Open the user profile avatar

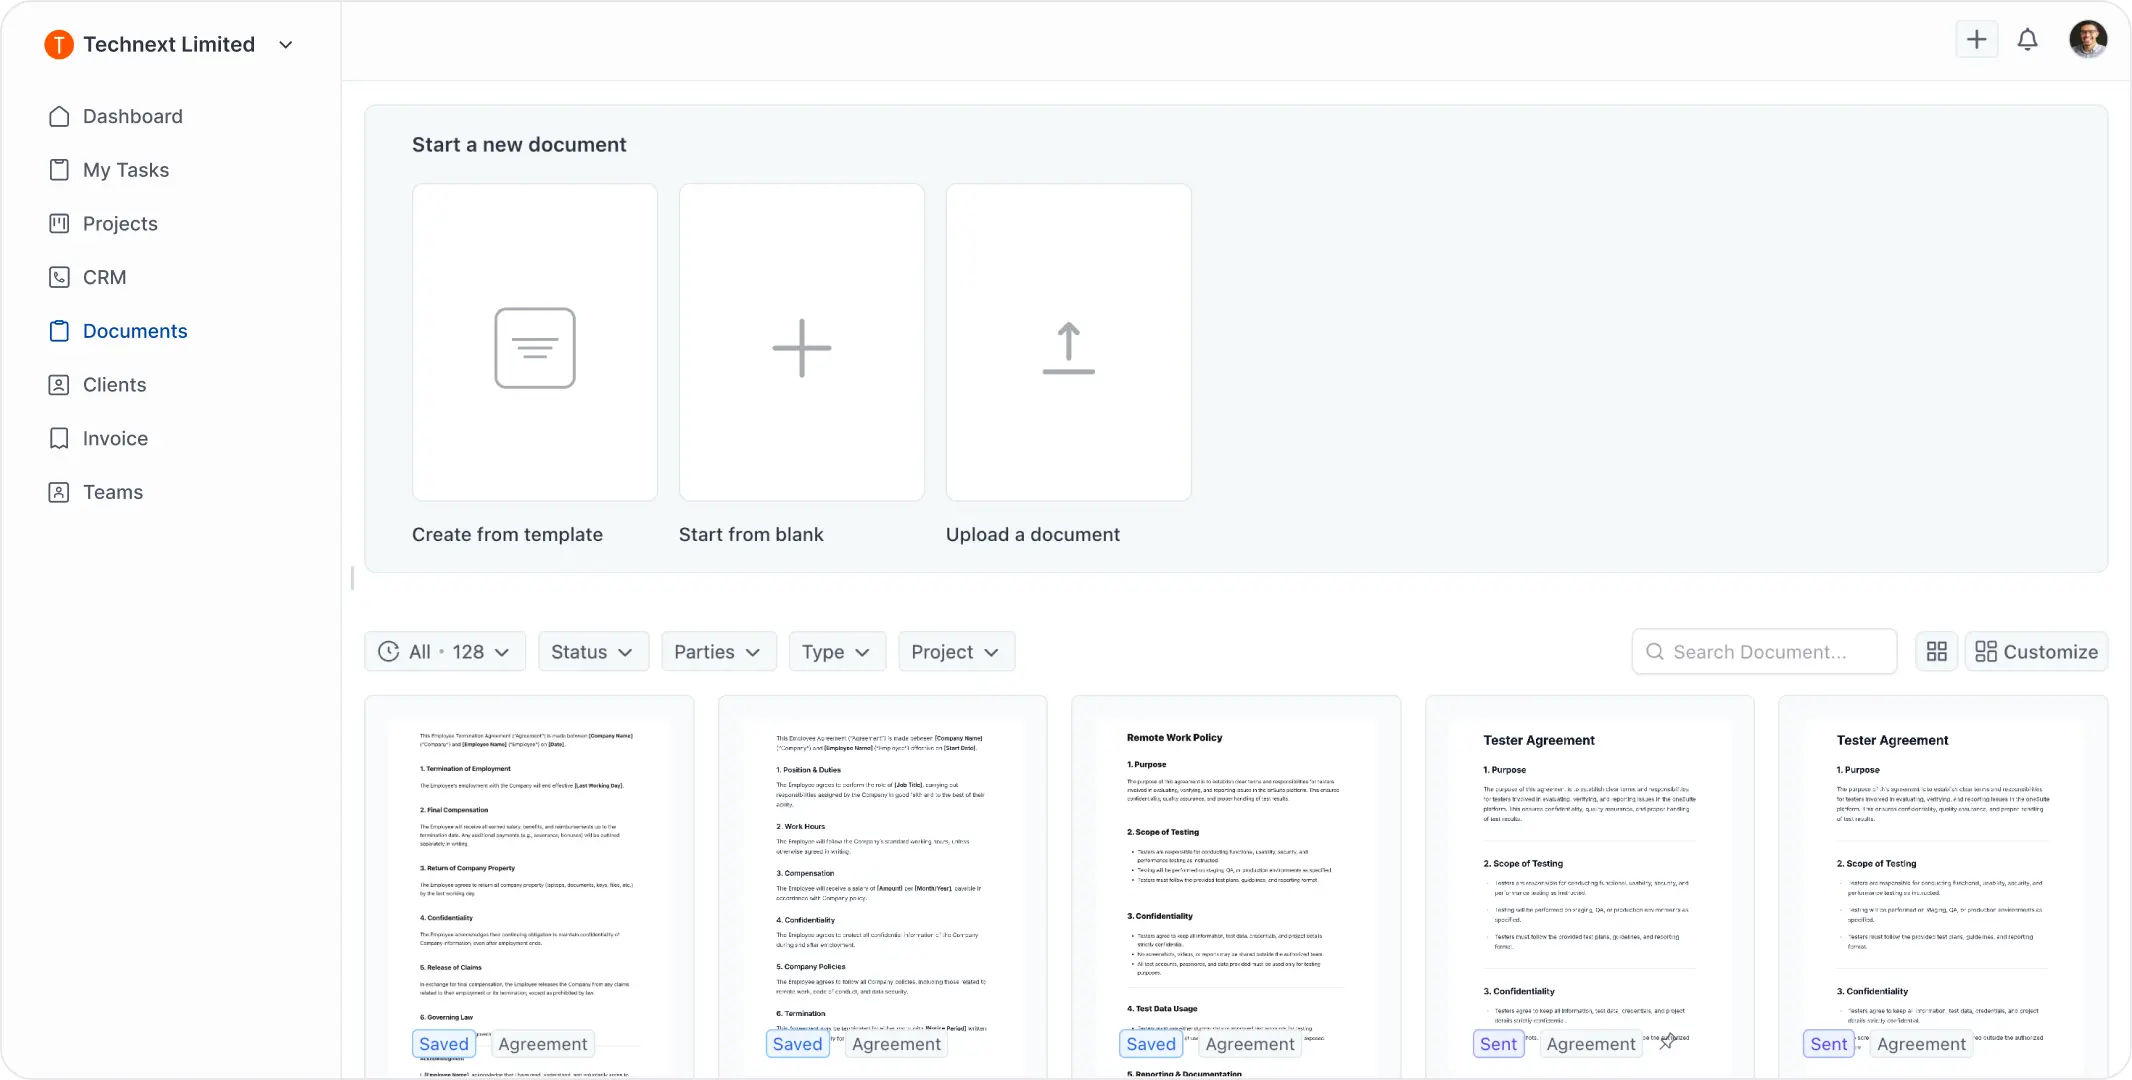click(2088, 40)
